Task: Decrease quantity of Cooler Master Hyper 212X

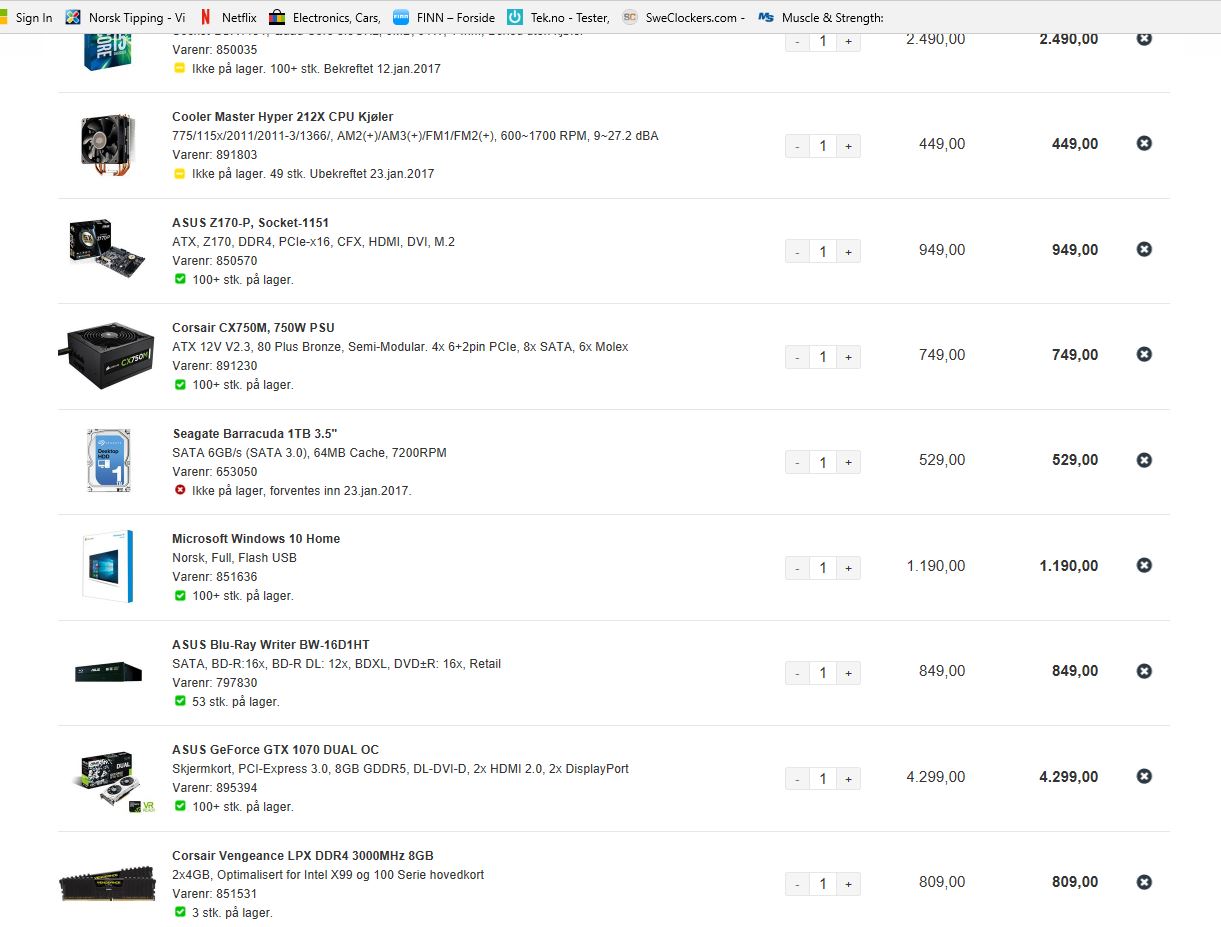Action: (x=797, y=146)
